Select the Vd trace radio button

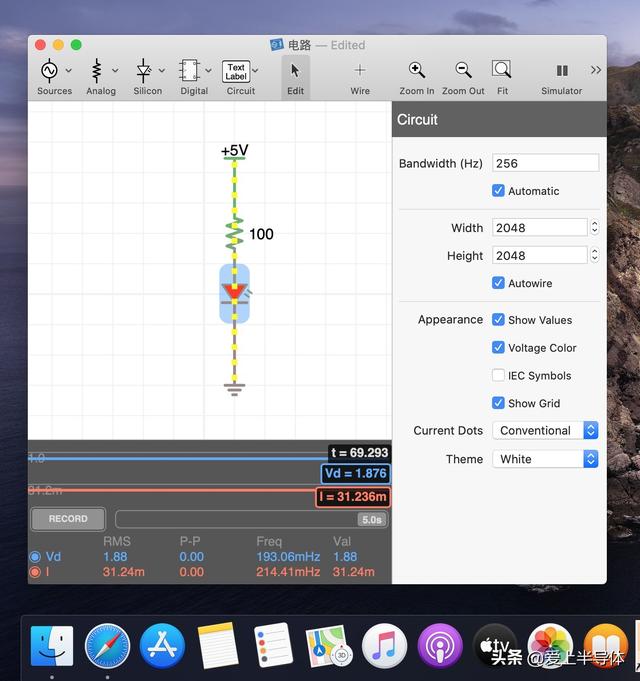(35, 557)
